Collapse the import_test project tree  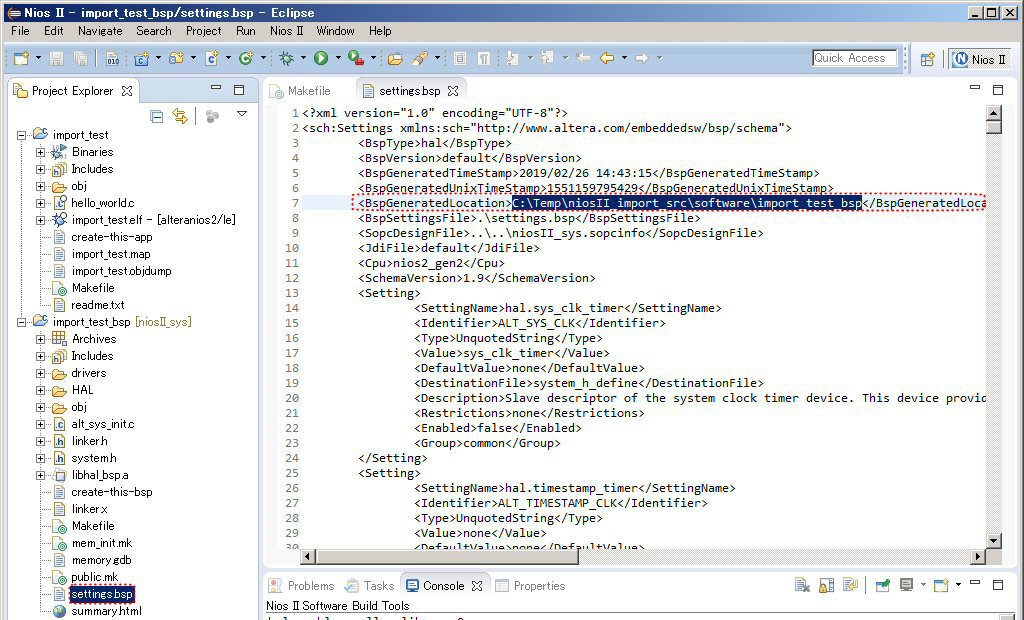coord(22,135)
